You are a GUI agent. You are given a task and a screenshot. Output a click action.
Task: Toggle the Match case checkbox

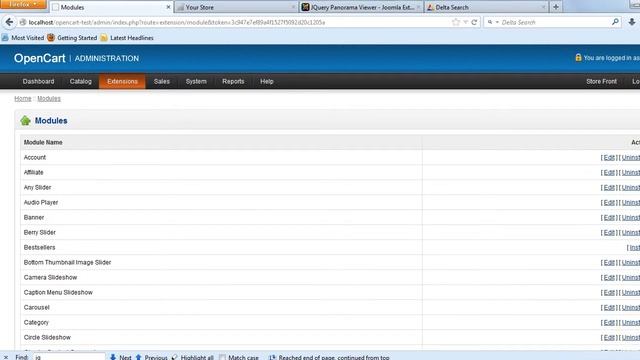pos(222,357)
